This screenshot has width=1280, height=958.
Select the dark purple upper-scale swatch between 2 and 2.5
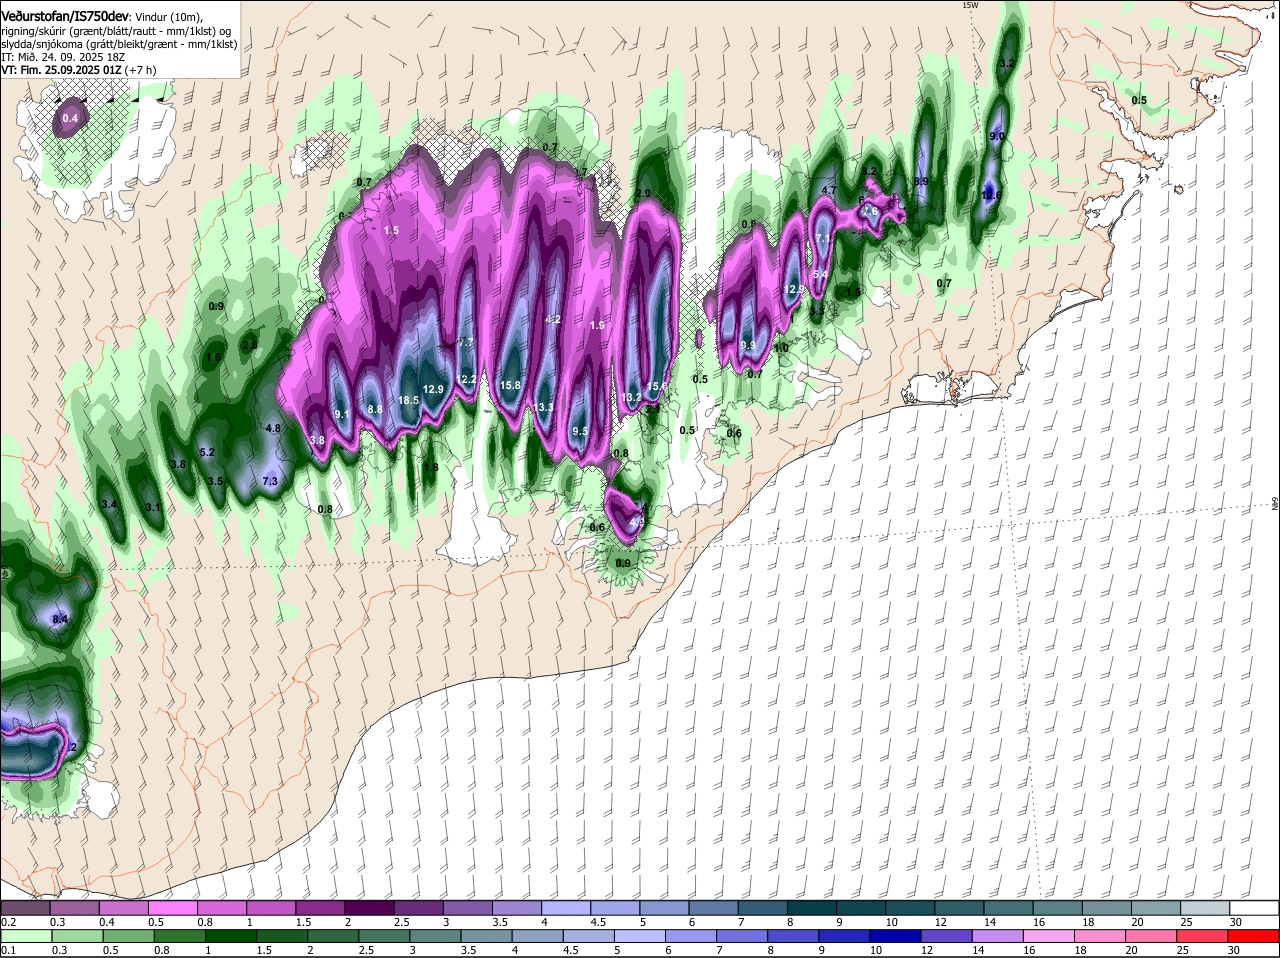point(369,907)
